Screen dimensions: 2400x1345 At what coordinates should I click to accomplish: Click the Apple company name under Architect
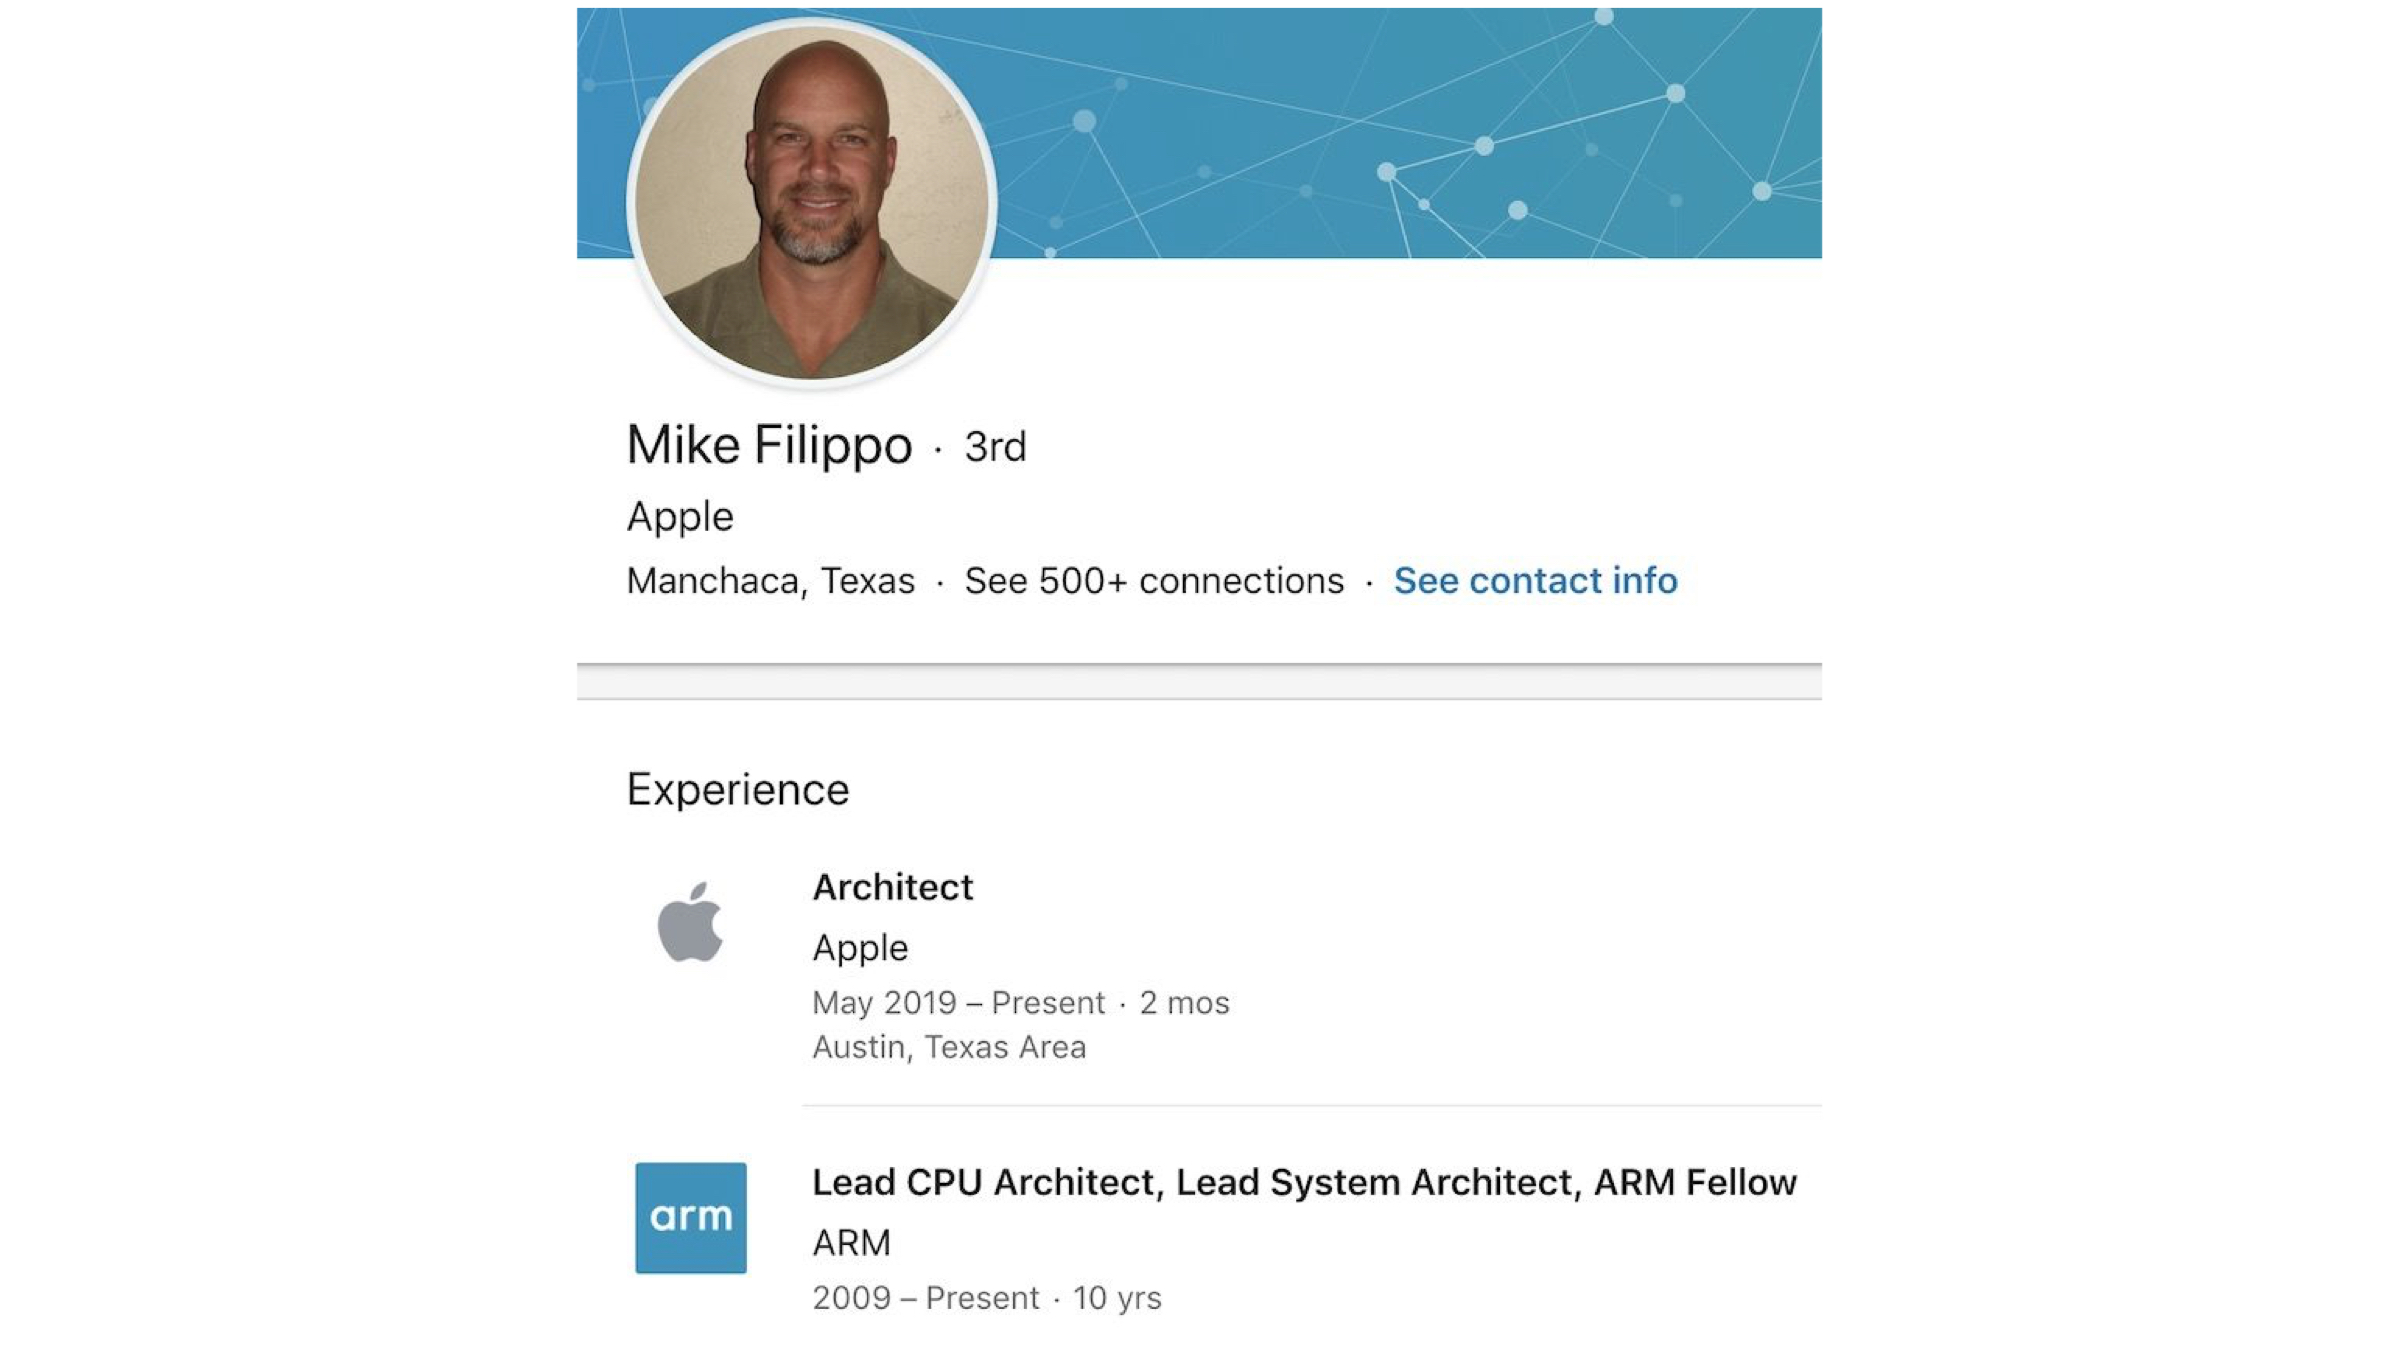860,947
